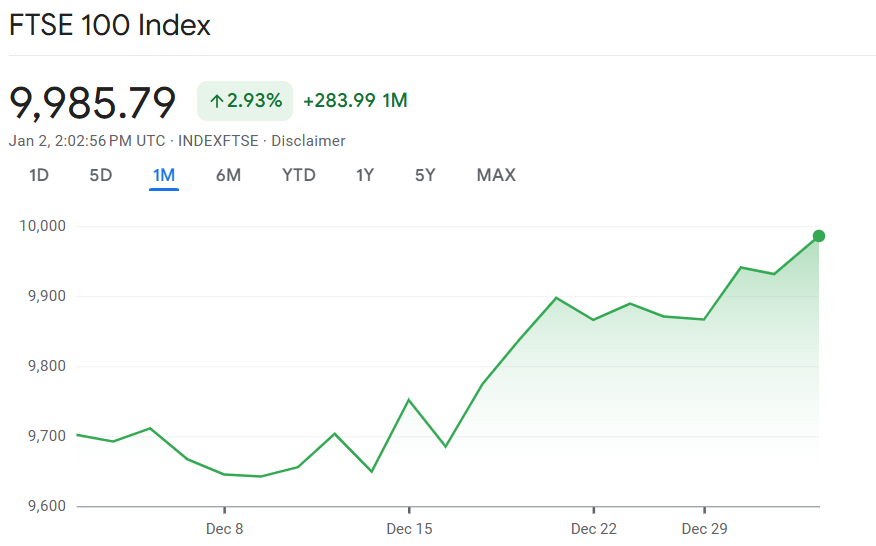Click the 9,985.79 index price
Screen dimensions: 876x546
tap(93, 102)
